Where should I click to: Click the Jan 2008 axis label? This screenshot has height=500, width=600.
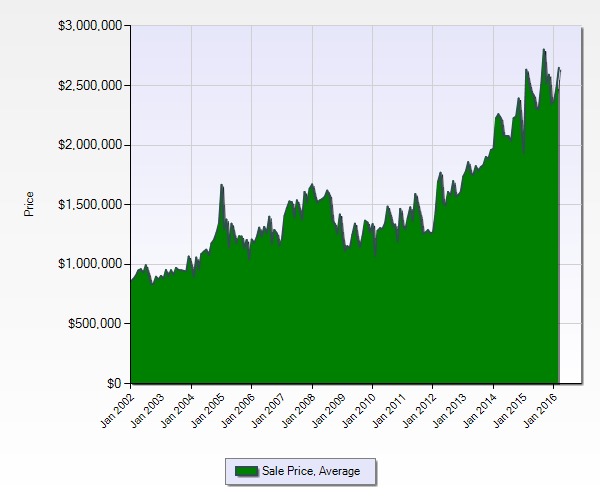click(299, 410)
